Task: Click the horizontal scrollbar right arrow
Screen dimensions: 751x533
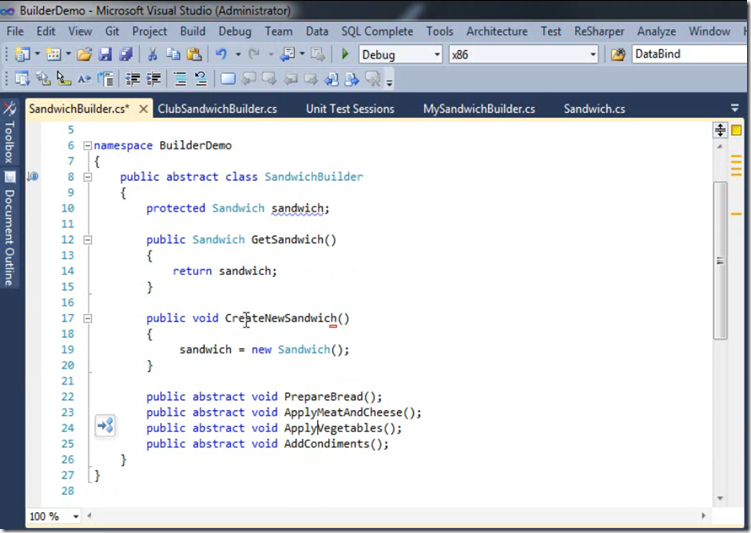Action: click(703, 516)
